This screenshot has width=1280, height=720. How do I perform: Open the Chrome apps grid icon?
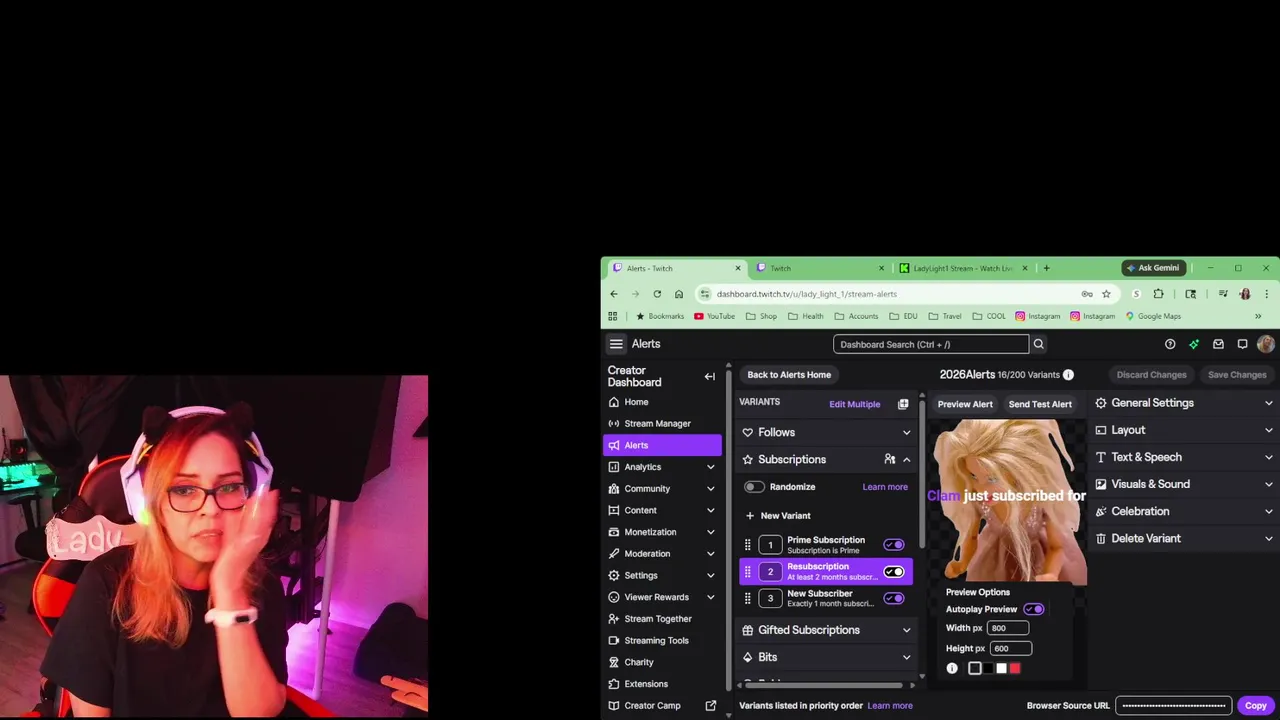tap(613, 316)
